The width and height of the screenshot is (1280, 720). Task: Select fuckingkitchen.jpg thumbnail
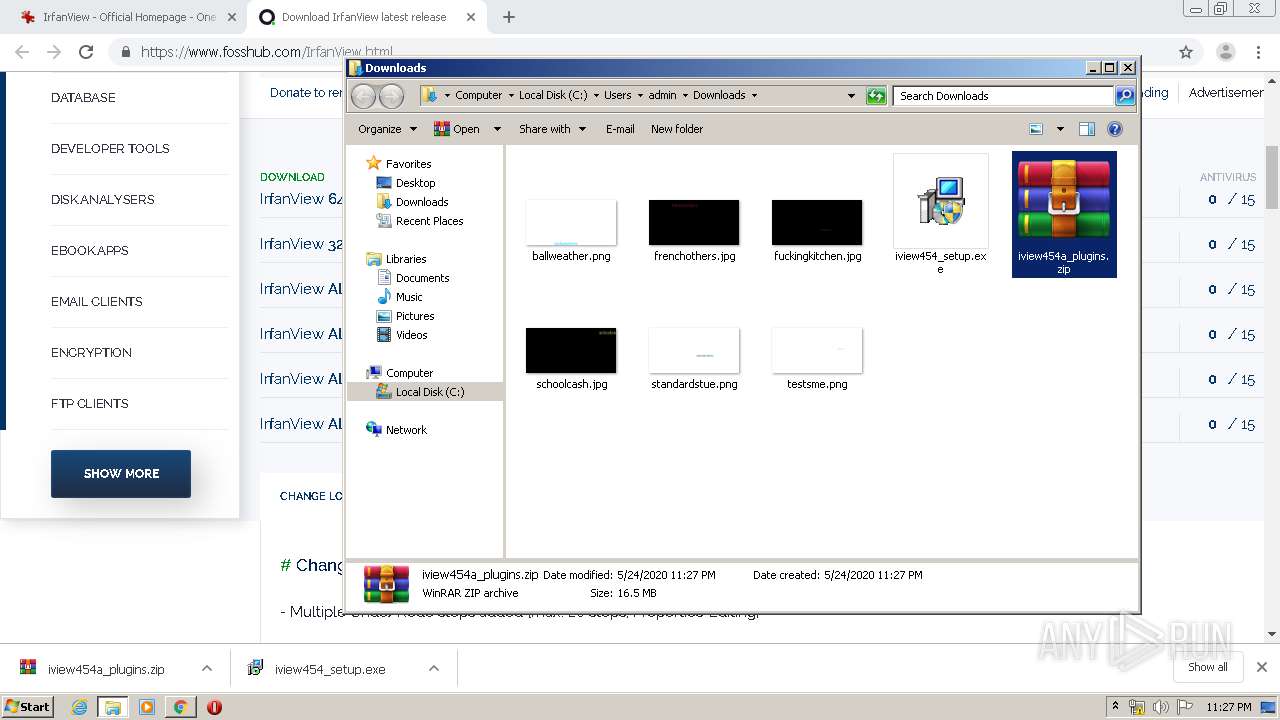click(817, 222)
